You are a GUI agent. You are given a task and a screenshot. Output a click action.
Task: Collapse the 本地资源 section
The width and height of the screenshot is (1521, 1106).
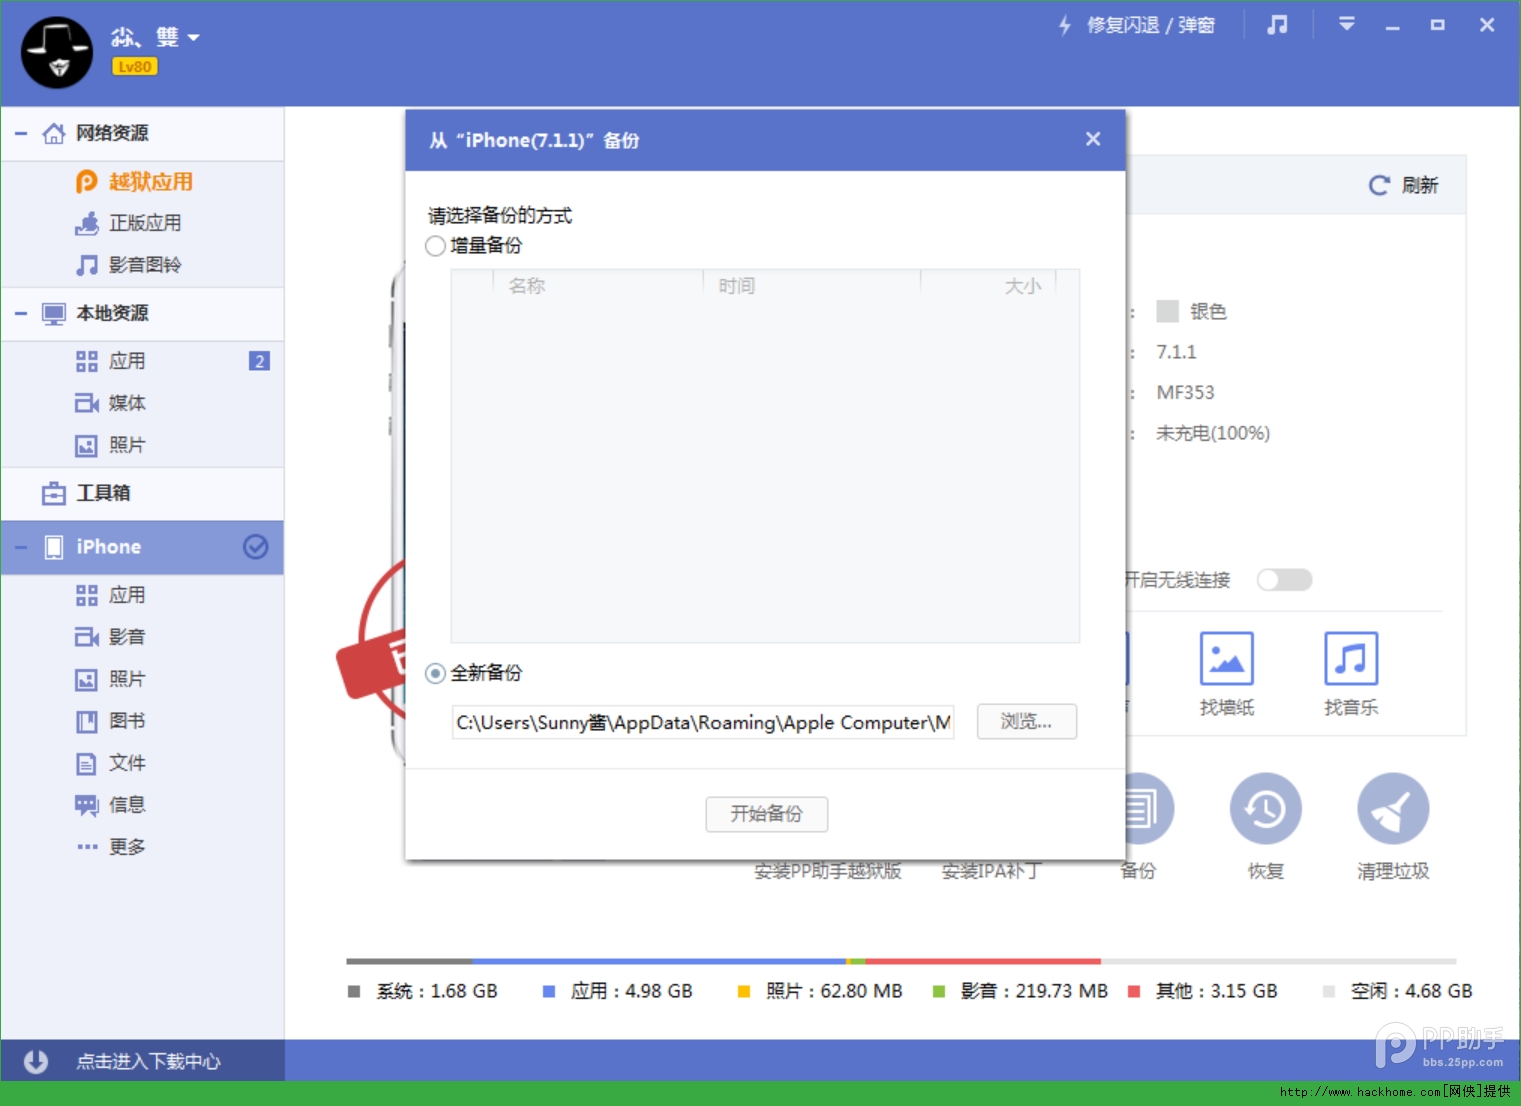(21, 313)
